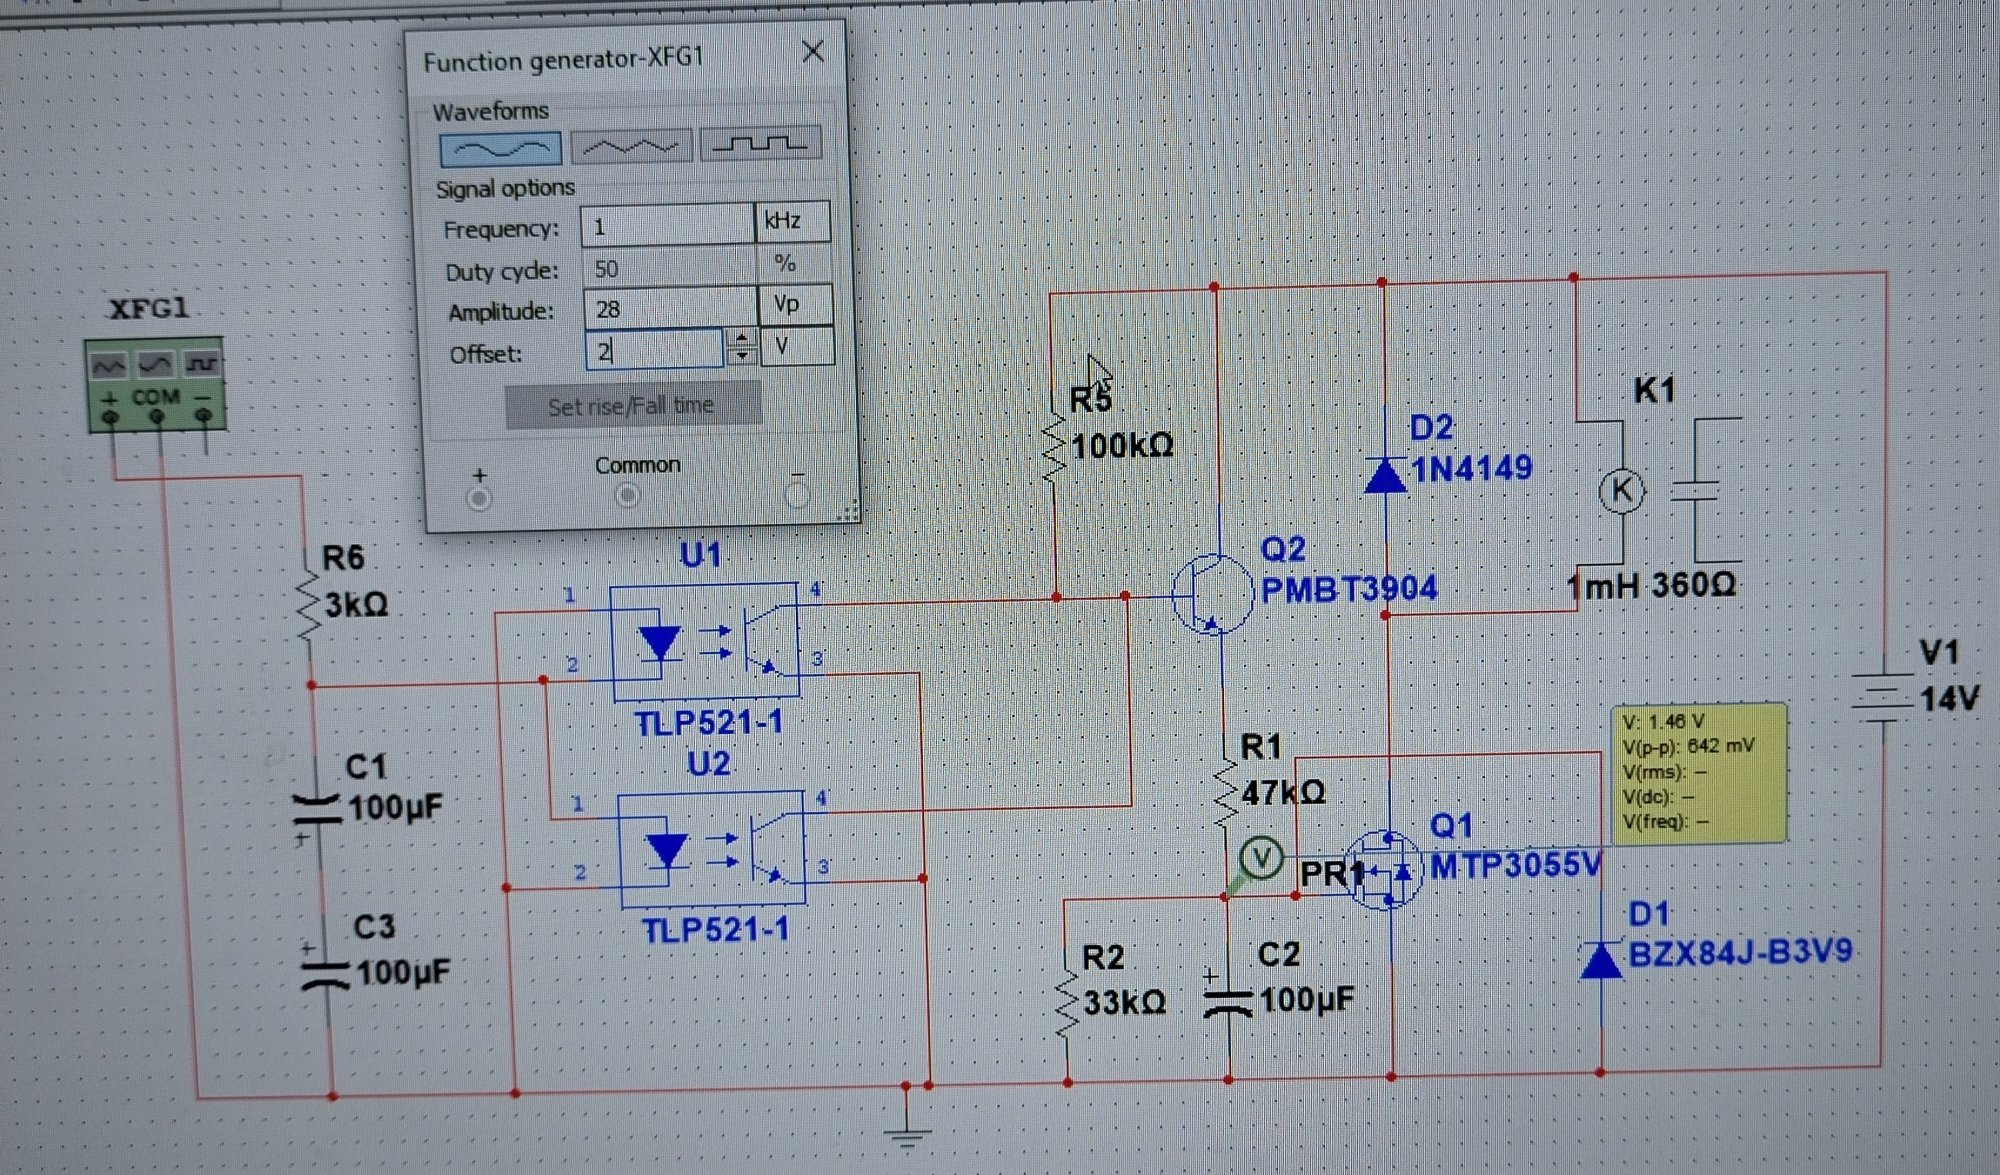2000x1175 pixels.
Task: Open the kHz frequency unit dropdown
Action: tap(792, 221)
